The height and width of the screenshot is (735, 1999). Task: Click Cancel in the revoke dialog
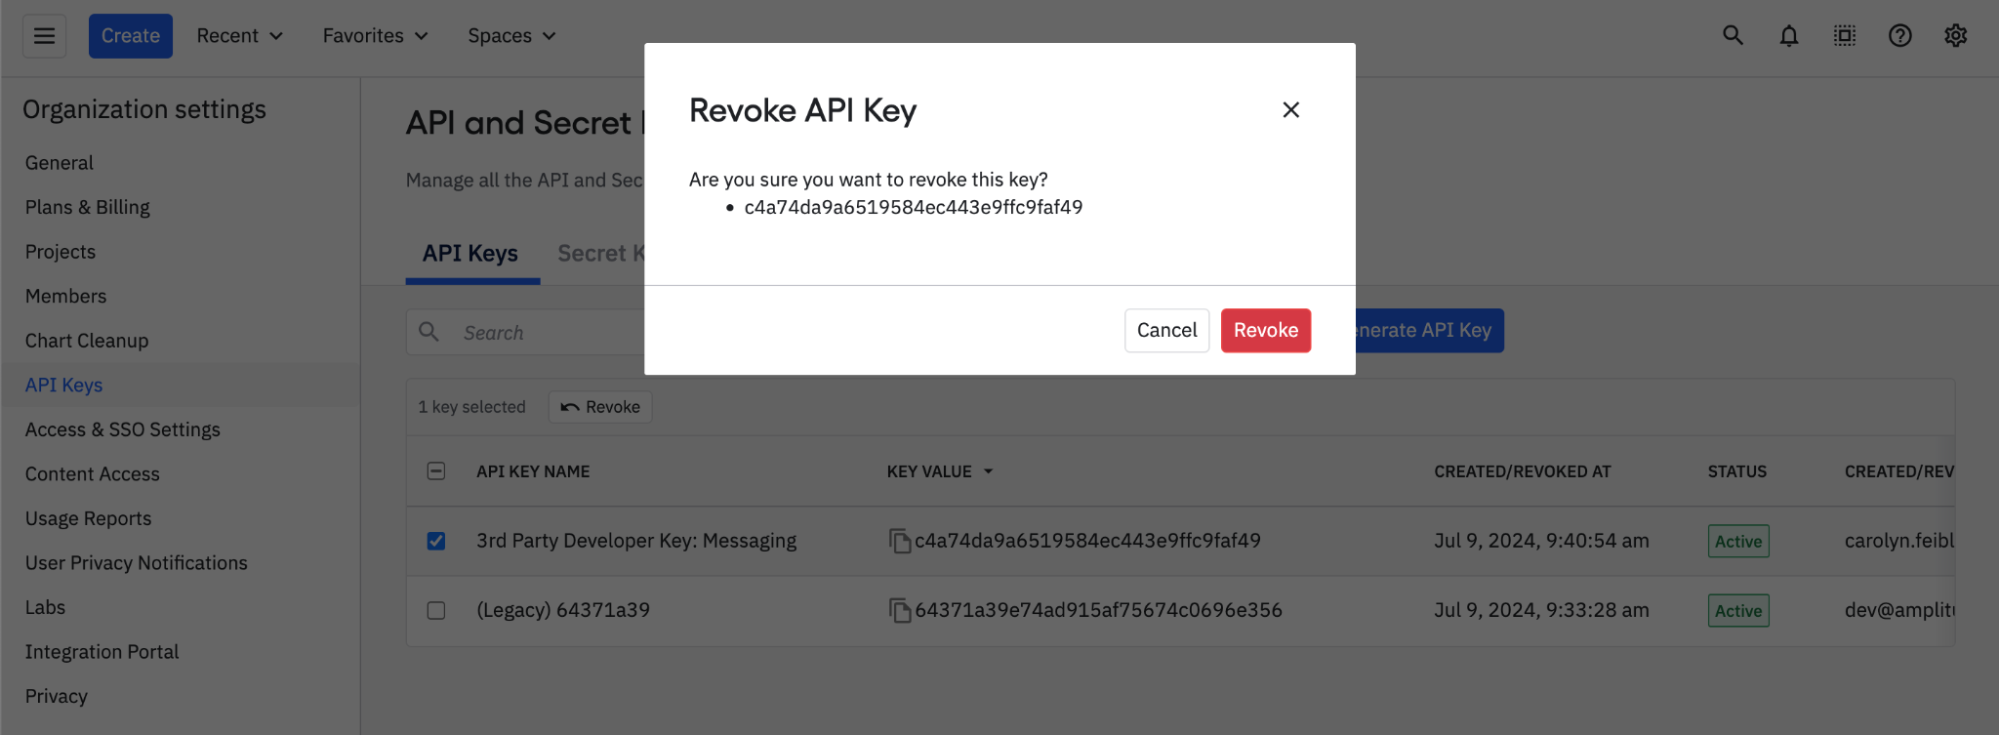tap(1166, 330)
